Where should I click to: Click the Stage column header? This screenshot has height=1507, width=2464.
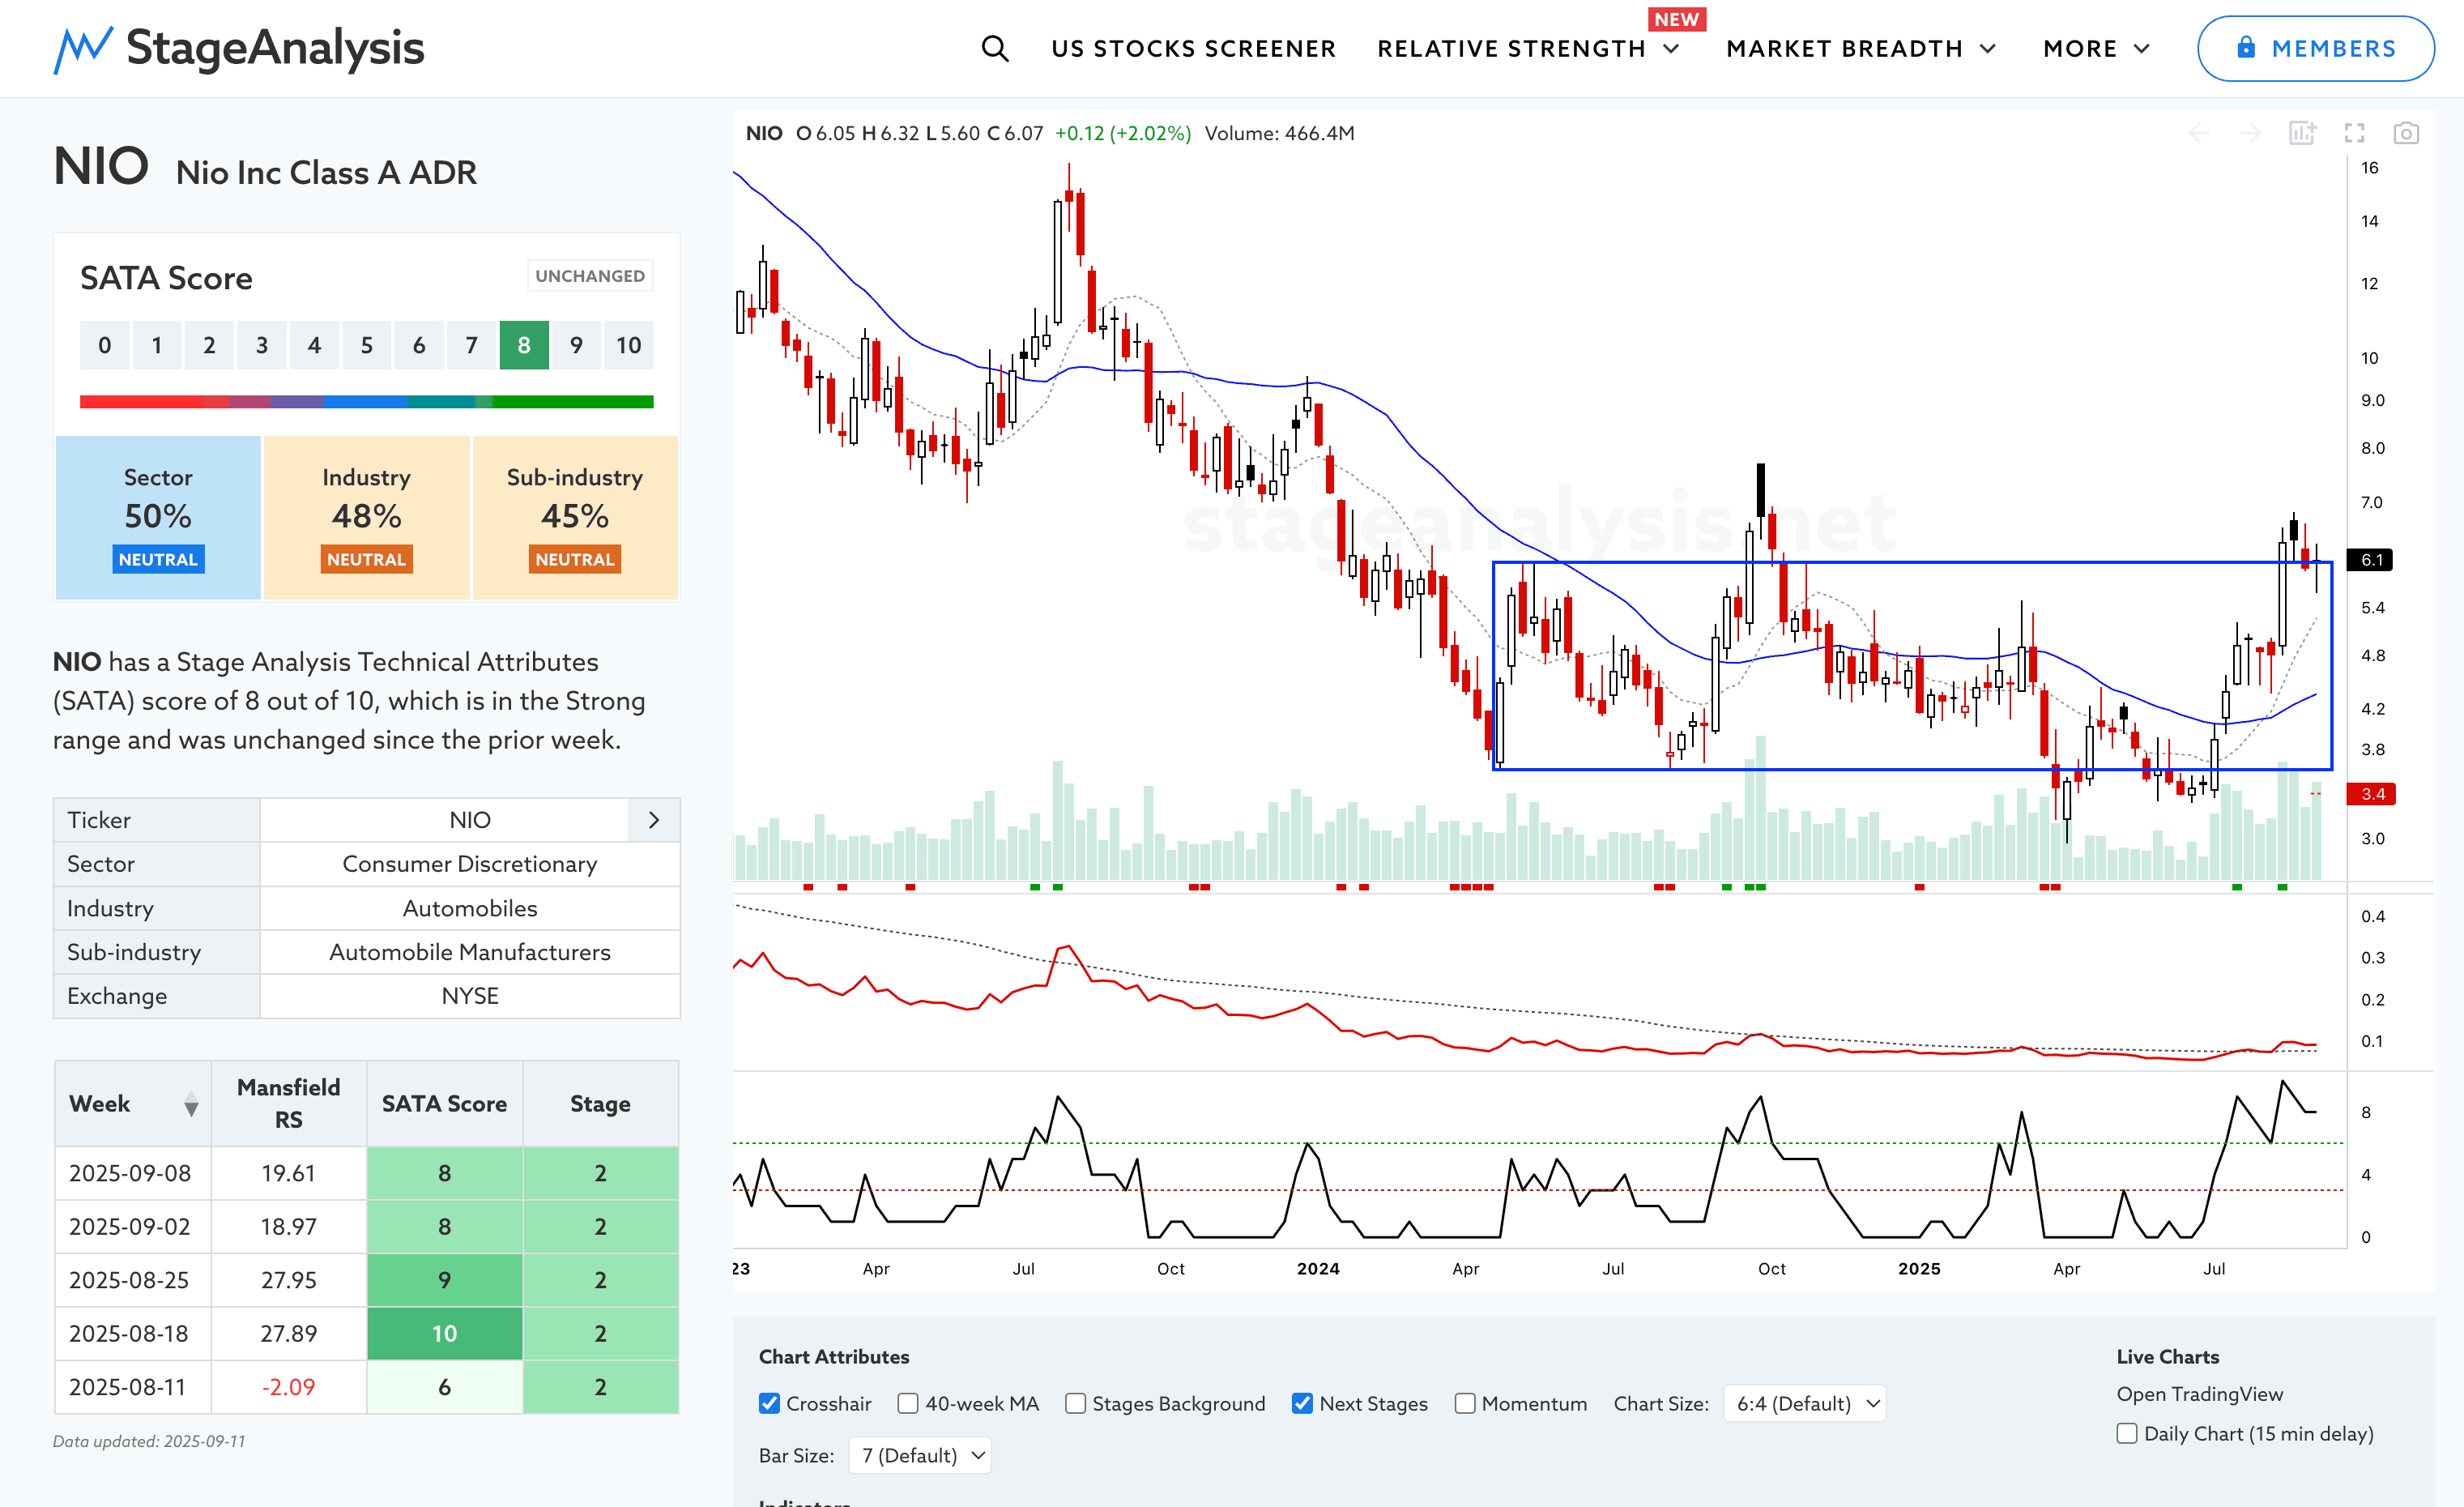click(x=600, y=1103)
